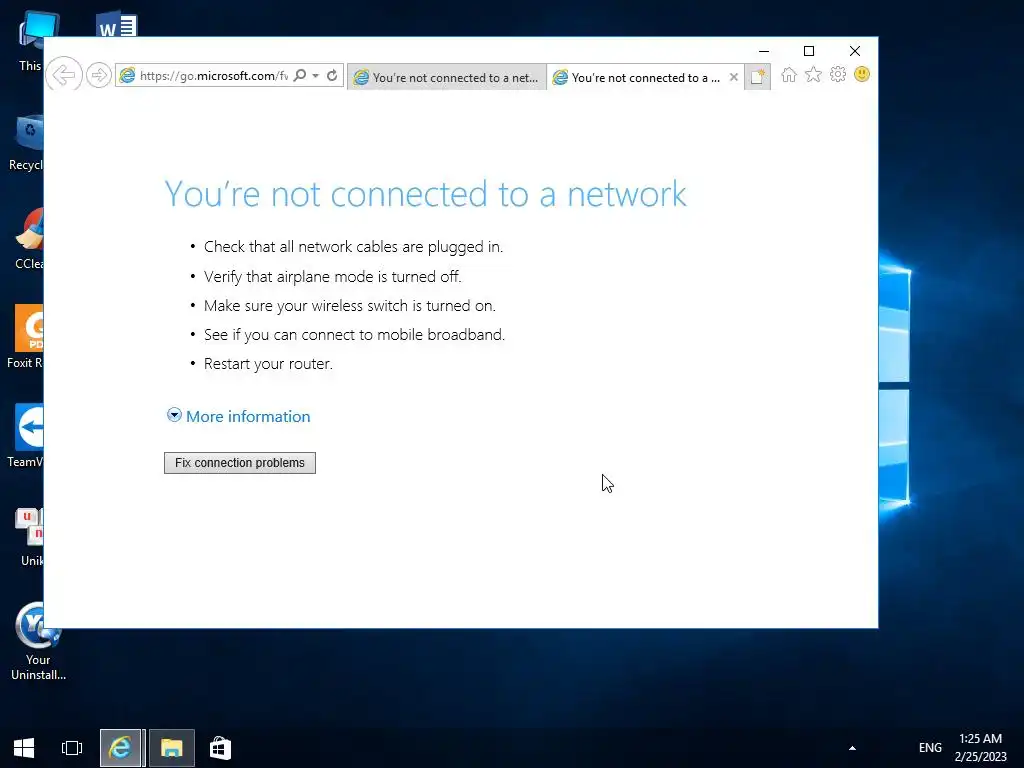Viewport: 1024px width, 768px height.
Task: Open the Microsoft Store taskbar icon
Action: (220, 748)
